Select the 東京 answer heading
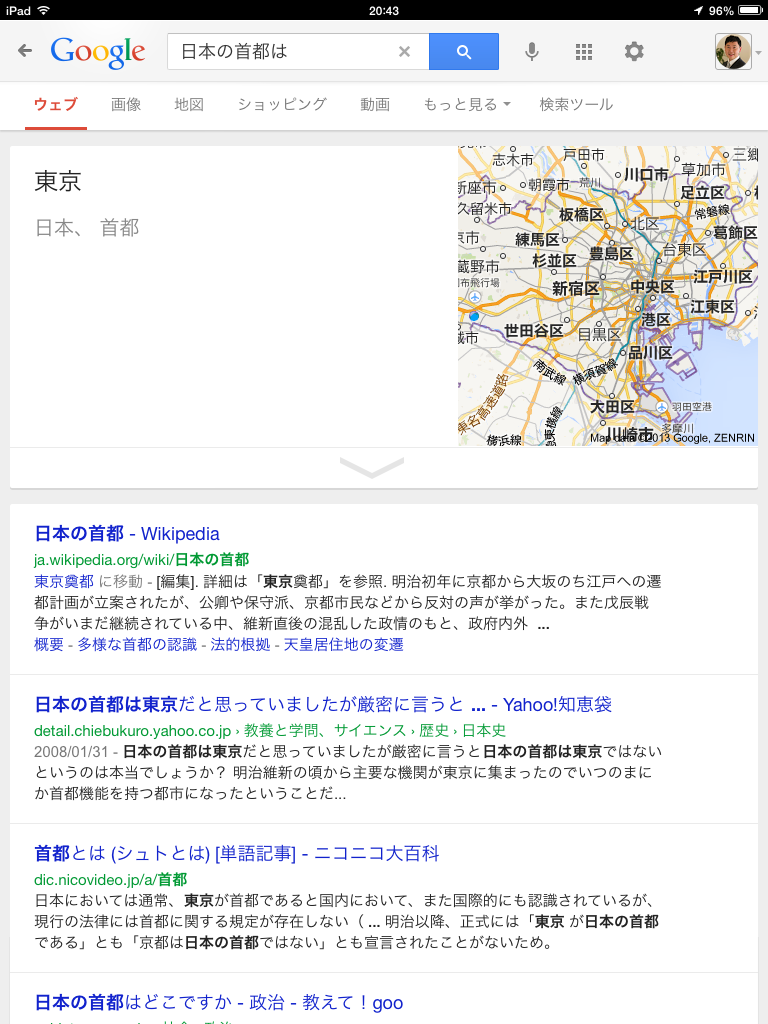The image size is (768, 1024). [58, 181]
